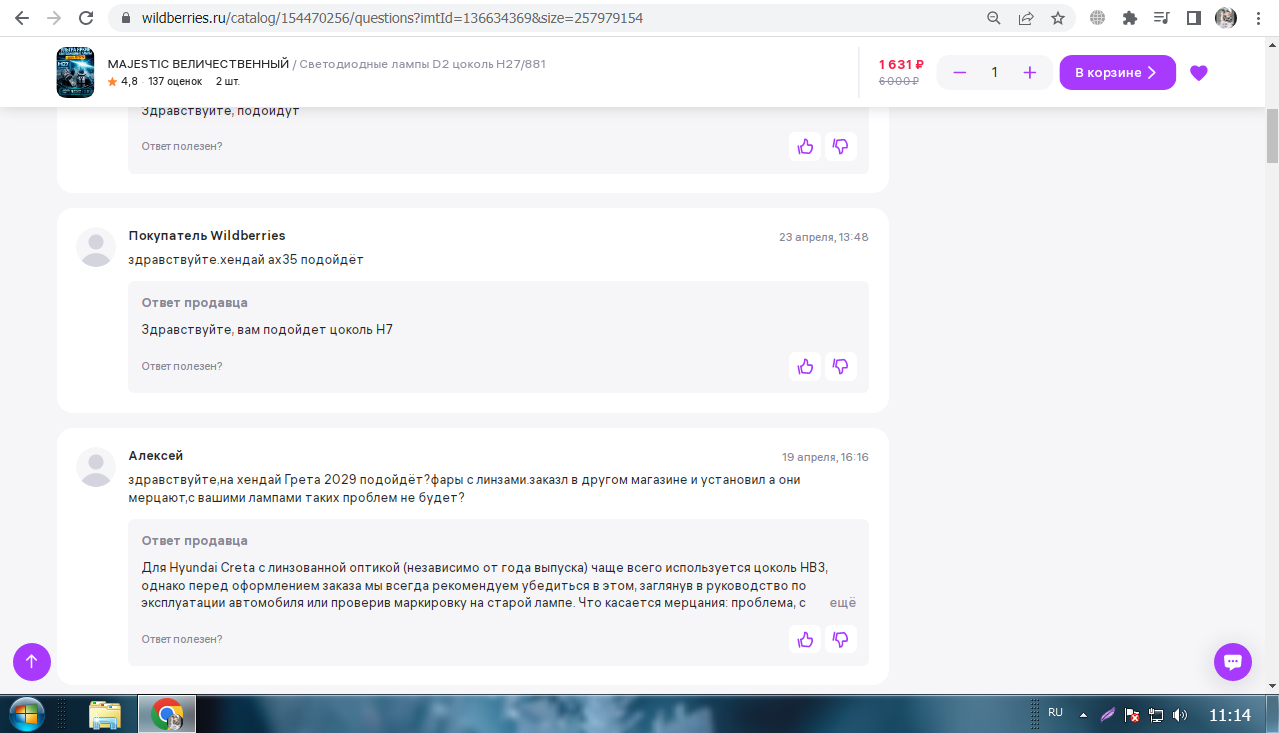Like the answer Здравствуйте, подойдут
The width and height of the screenshot is (1279, 733).
click(x=805, y=147)
